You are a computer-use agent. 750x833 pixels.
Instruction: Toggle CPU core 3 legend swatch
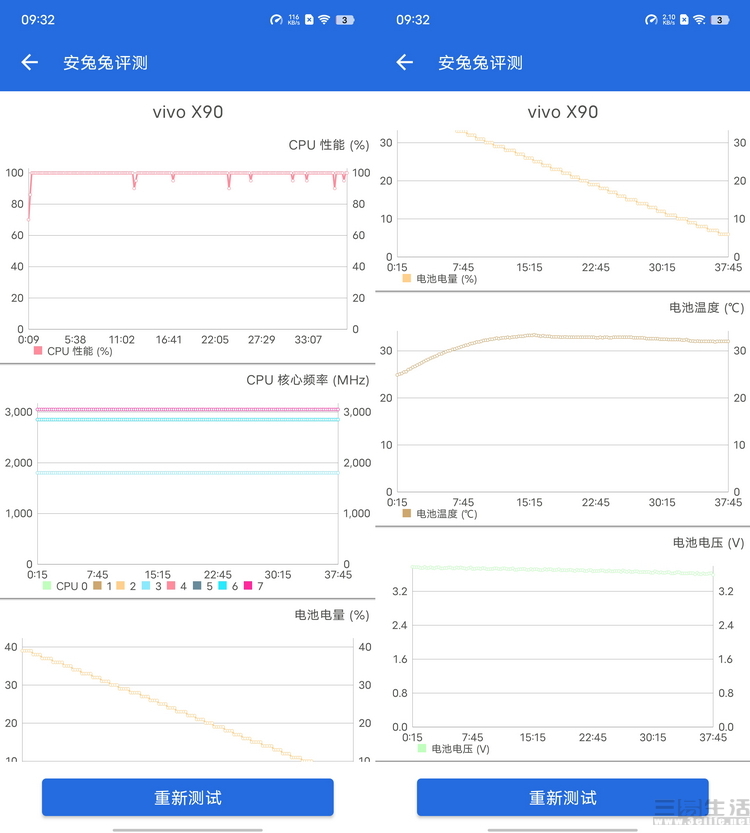tap(146, 585)
